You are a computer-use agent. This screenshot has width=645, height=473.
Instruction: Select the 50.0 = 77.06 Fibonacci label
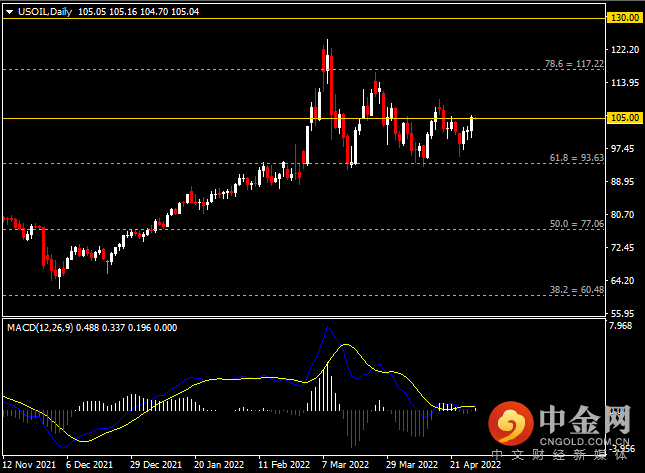pyautogui.click(x=577, y=224)
